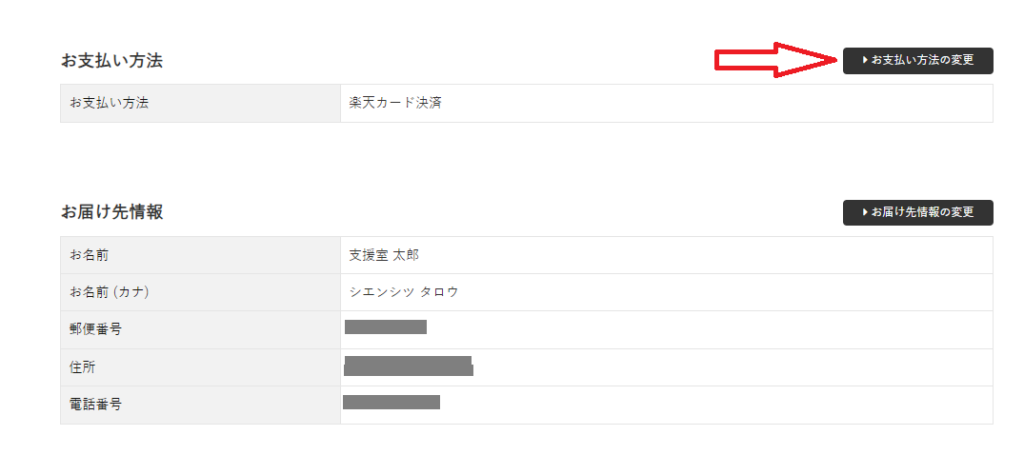The image size is (1024, 455).
Task: Click triangle icon in お届け先情報の変更 button
Action: 865,213
